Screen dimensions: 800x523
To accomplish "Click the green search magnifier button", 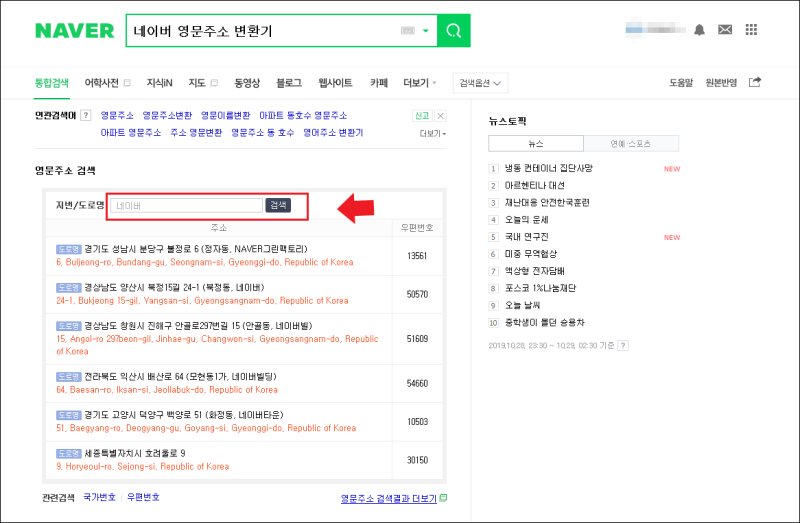I will (x=454, y=31).
